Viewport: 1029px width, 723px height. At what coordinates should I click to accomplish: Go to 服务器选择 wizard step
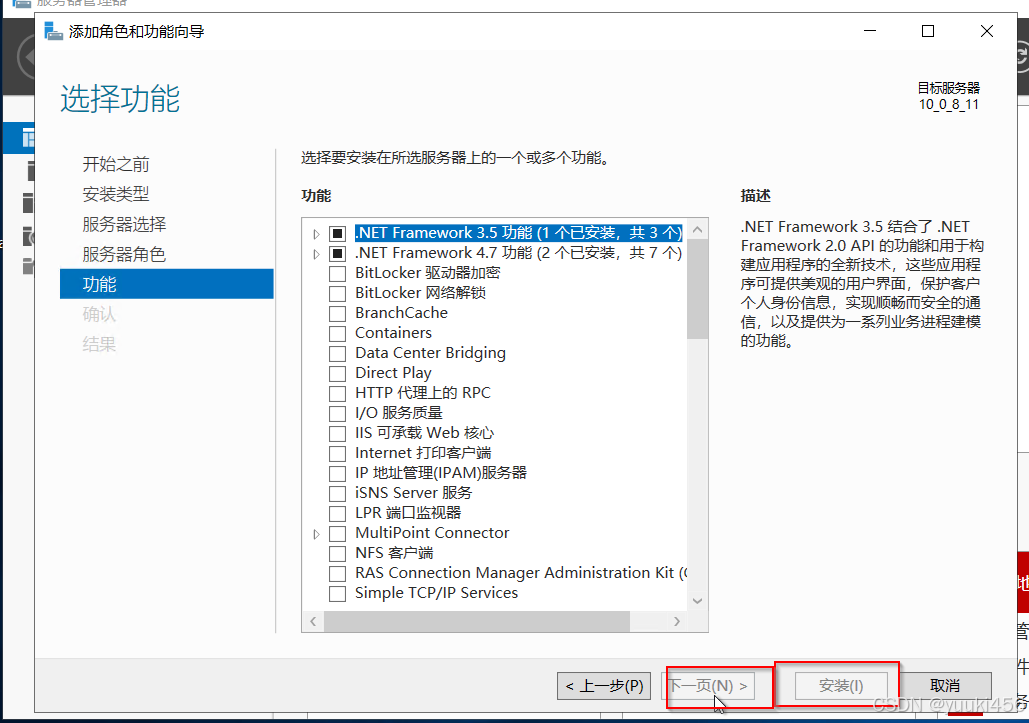[124, 224]
